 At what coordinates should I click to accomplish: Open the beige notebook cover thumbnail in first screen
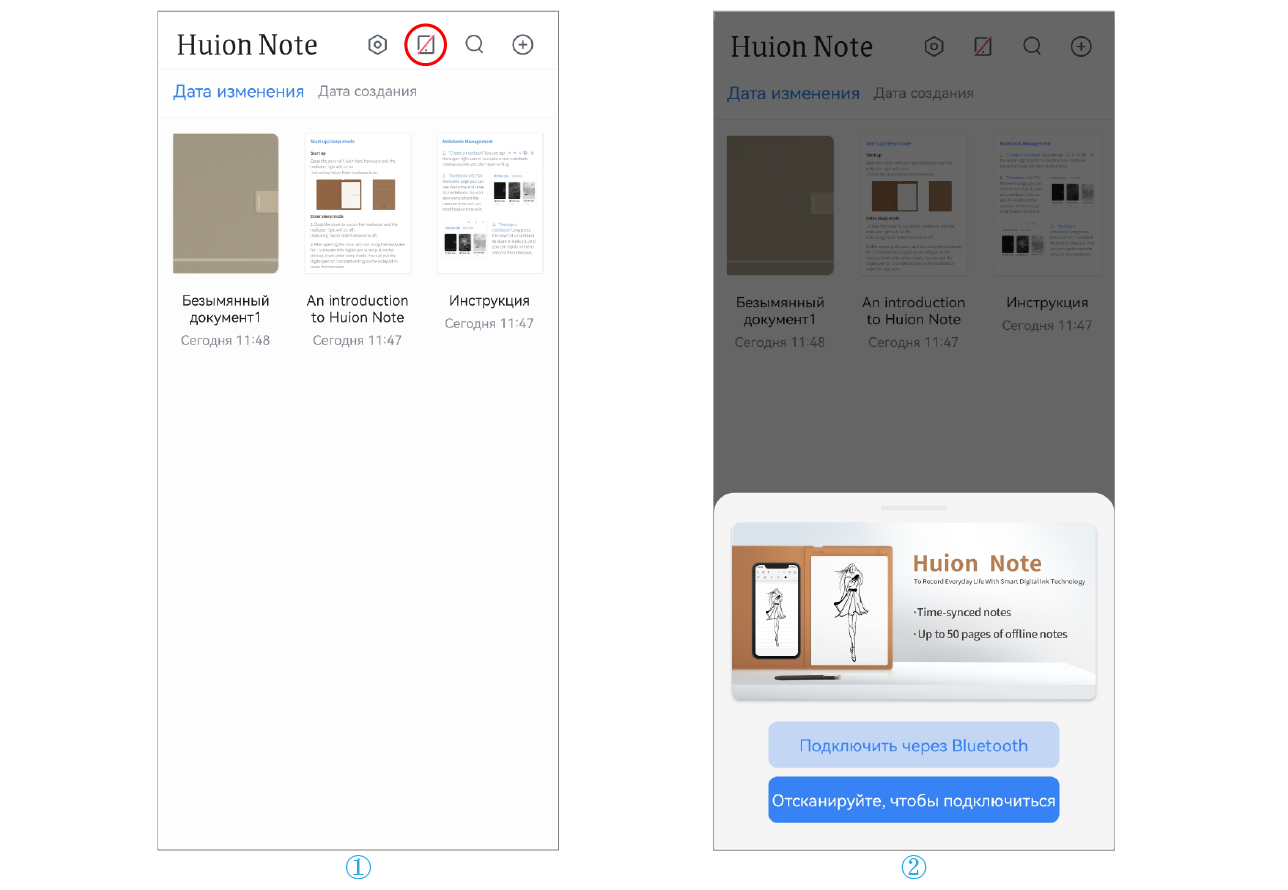[x=226, y=203]
